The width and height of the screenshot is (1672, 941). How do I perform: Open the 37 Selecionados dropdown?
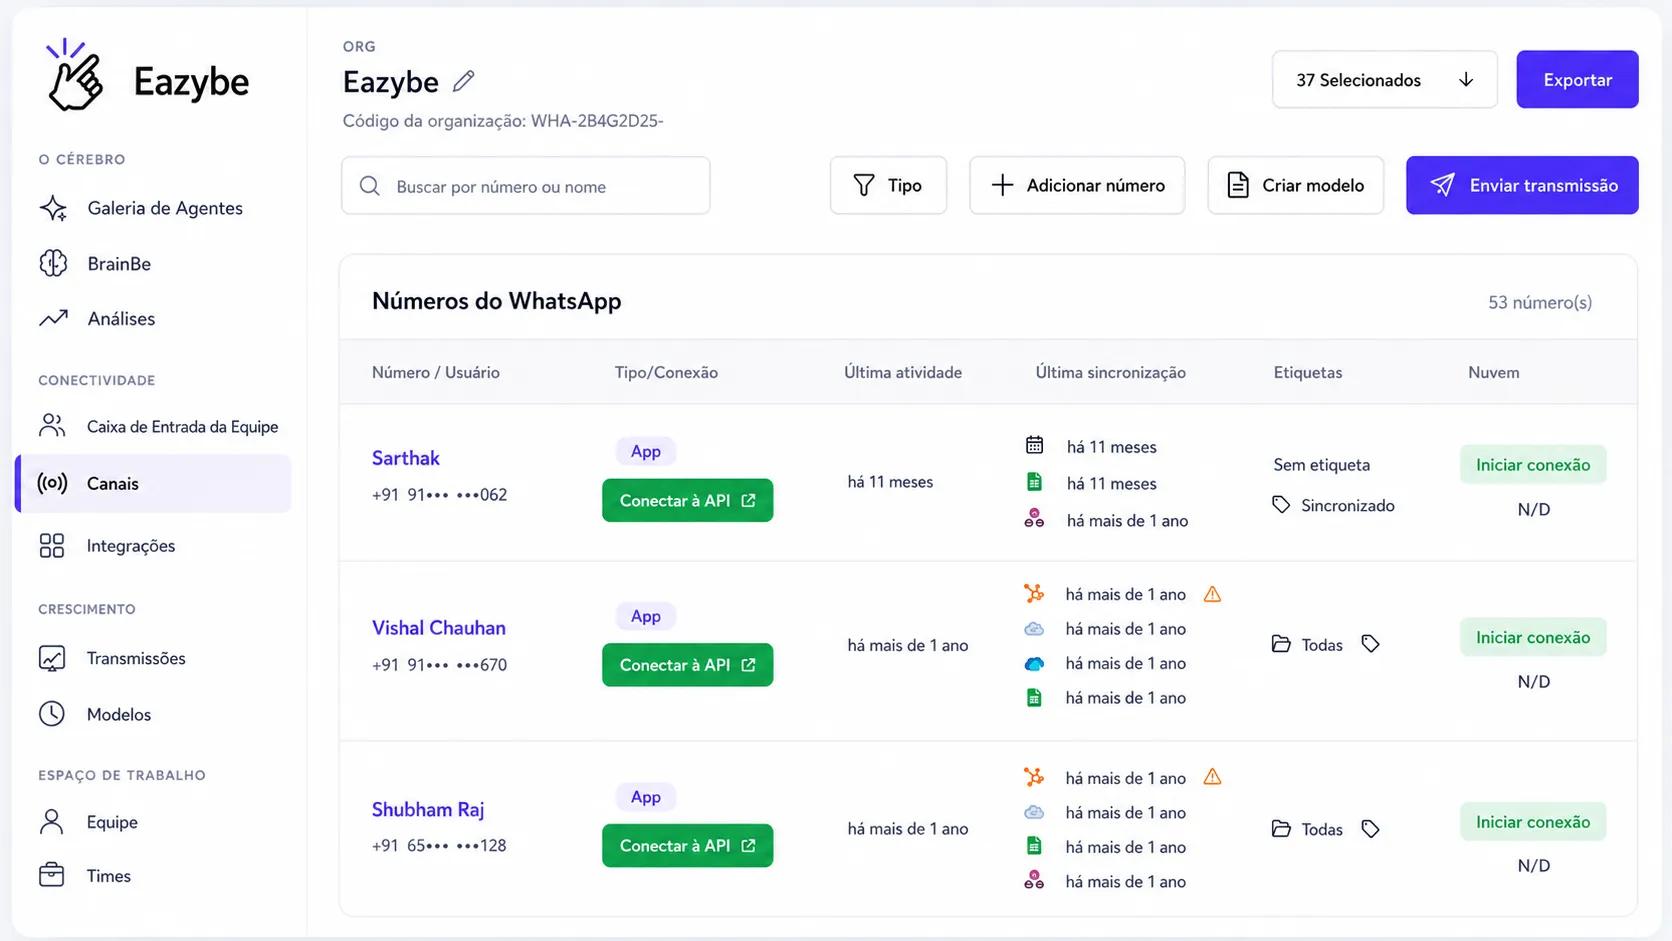[1384, 80]
